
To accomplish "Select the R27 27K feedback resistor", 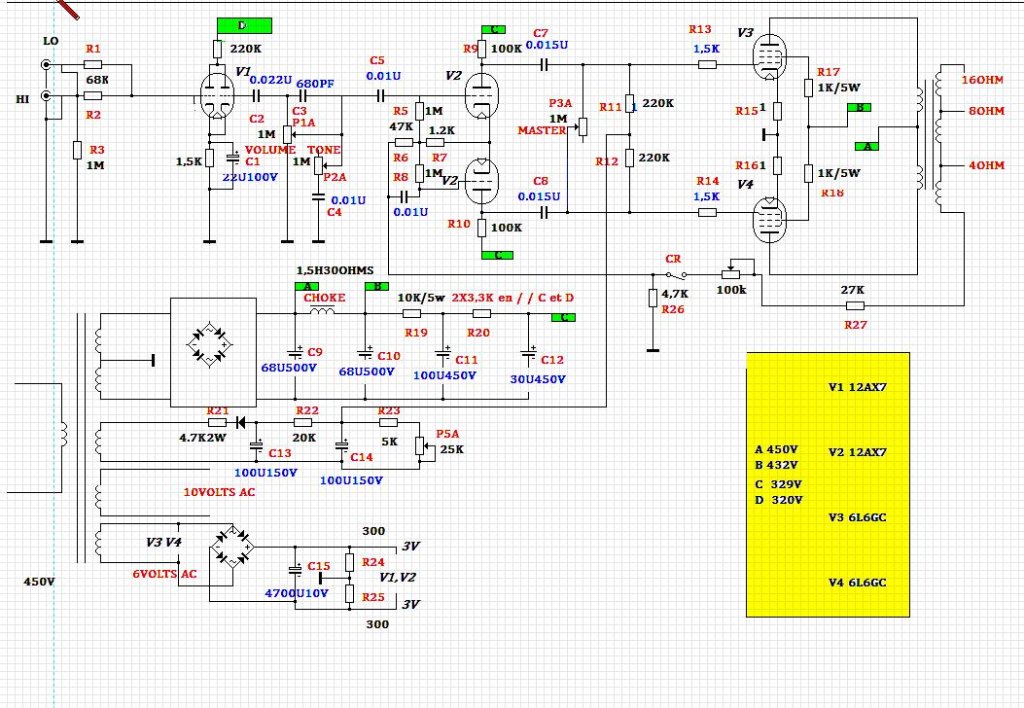I will pos(854,305).
